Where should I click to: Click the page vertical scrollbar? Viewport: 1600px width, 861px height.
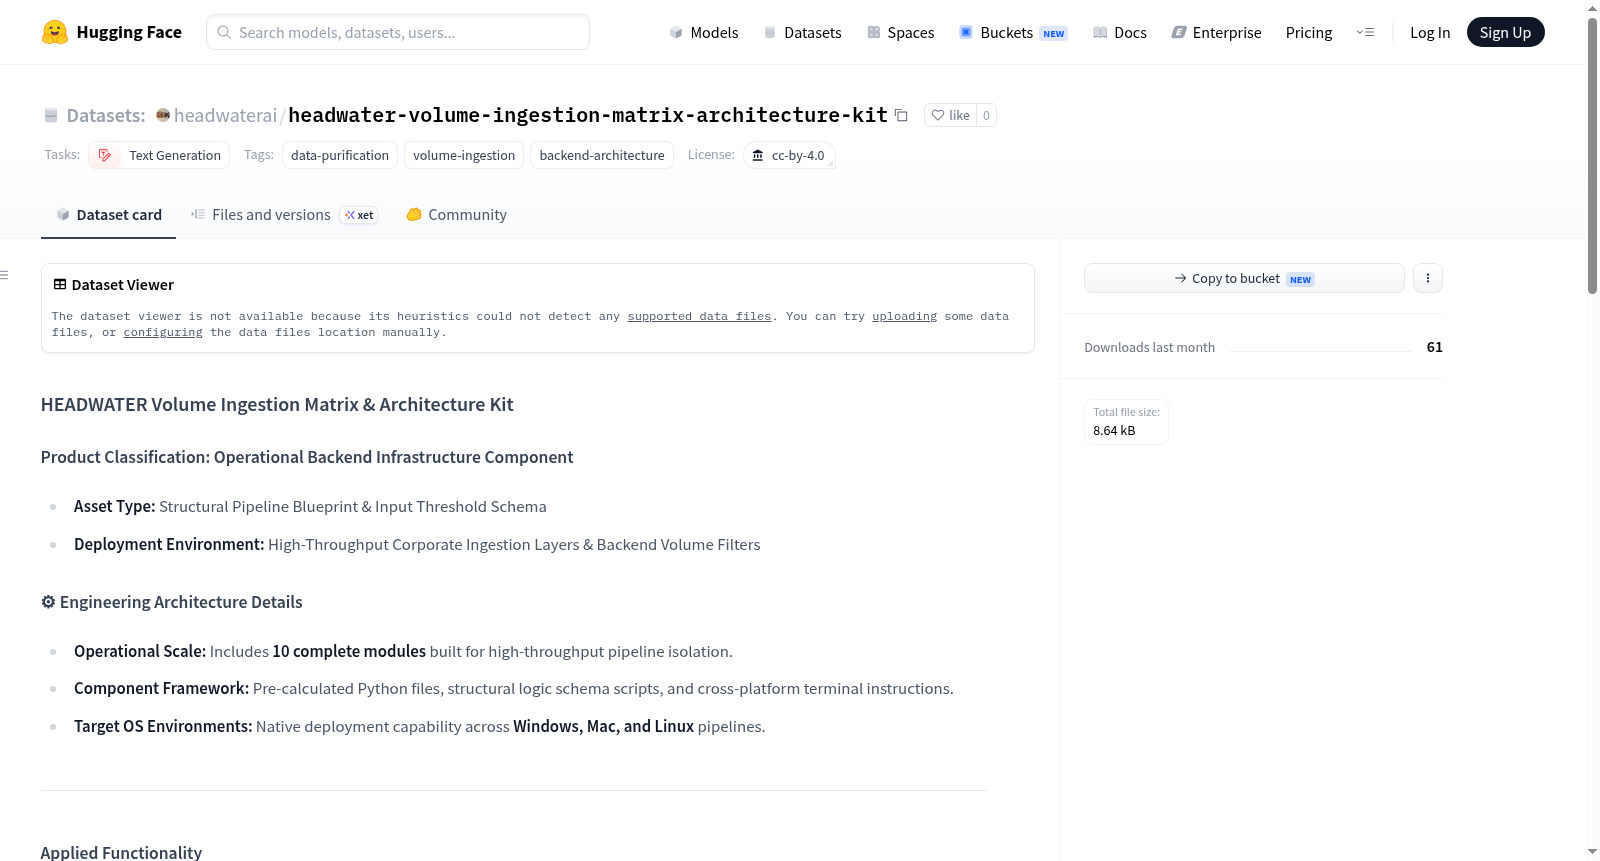click(1593, 155)
